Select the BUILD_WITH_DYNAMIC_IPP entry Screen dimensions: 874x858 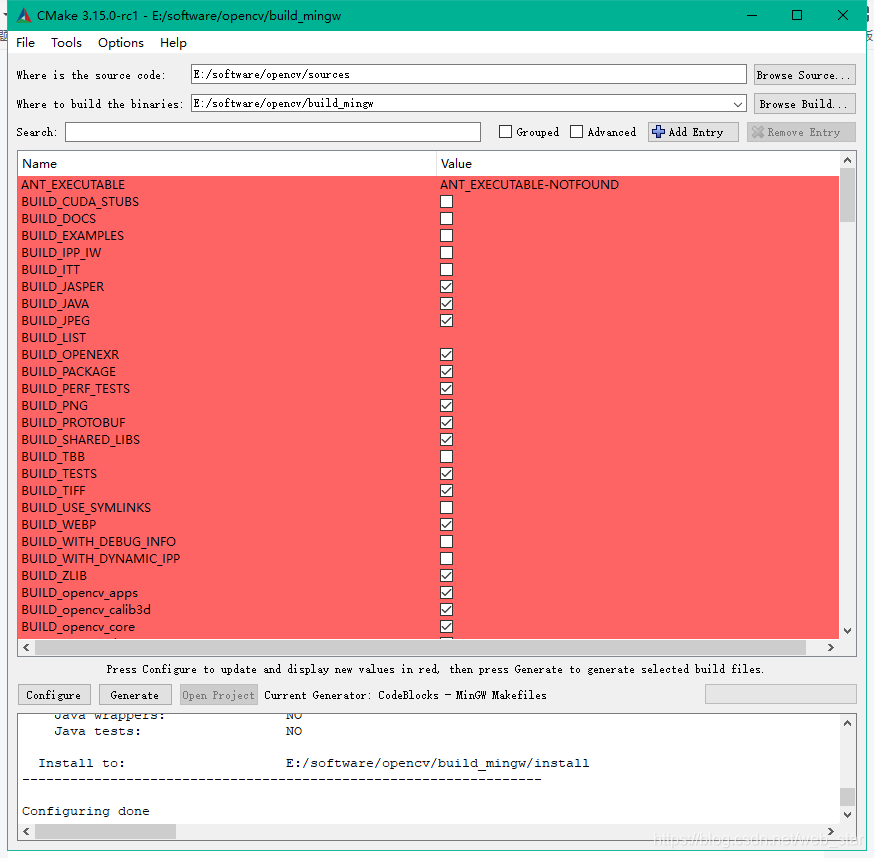[x=101, y=559]
